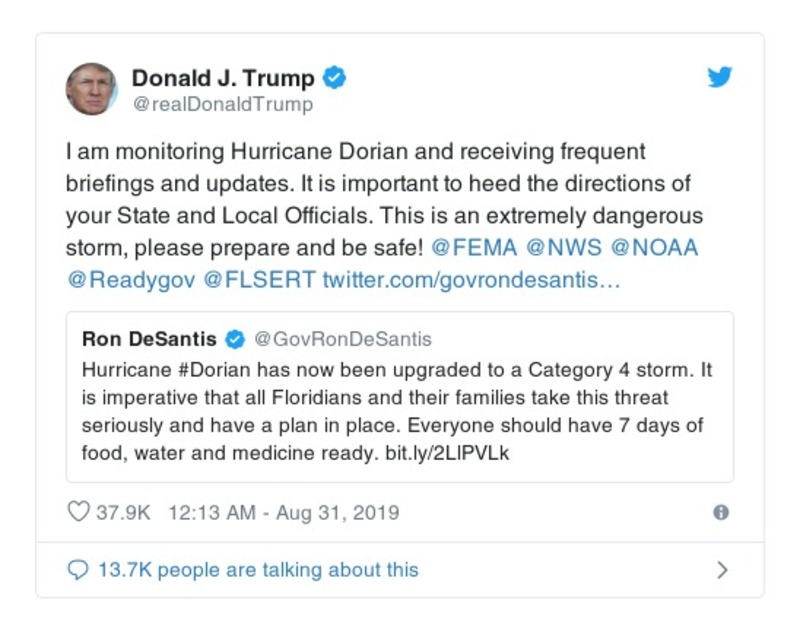Open the Donald J. Trump display name
The image size is (800, 632).
pos(223,78)
